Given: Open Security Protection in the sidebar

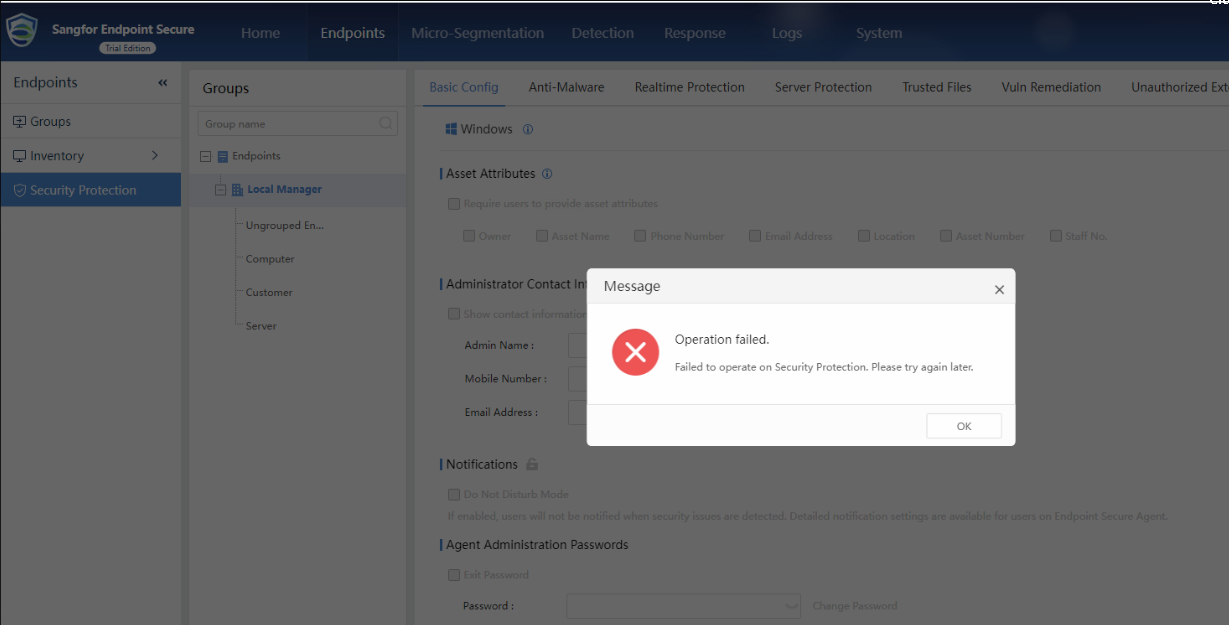Looking at the screenshot, I should [x=83, y=190].
